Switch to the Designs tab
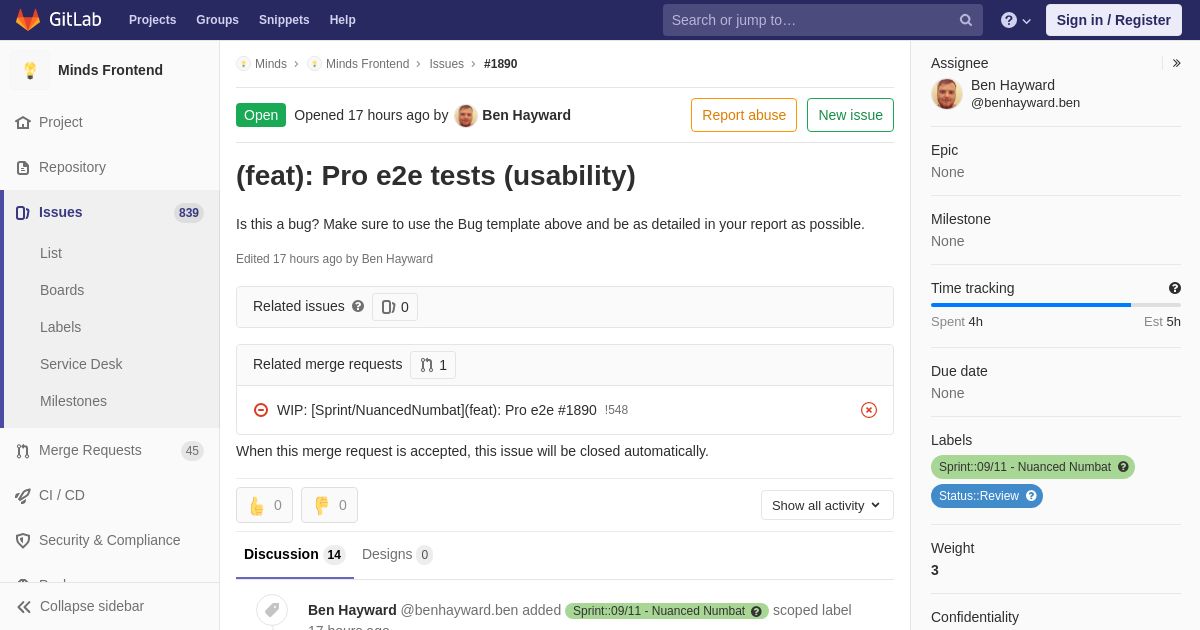 396,554
